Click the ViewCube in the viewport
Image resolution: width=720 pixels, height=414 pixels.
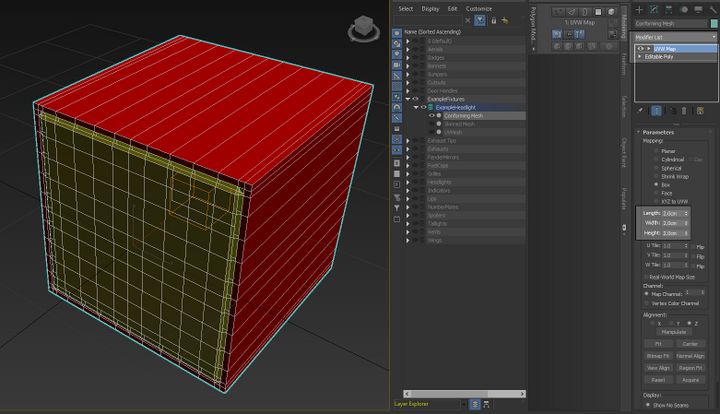coord(364,29)
